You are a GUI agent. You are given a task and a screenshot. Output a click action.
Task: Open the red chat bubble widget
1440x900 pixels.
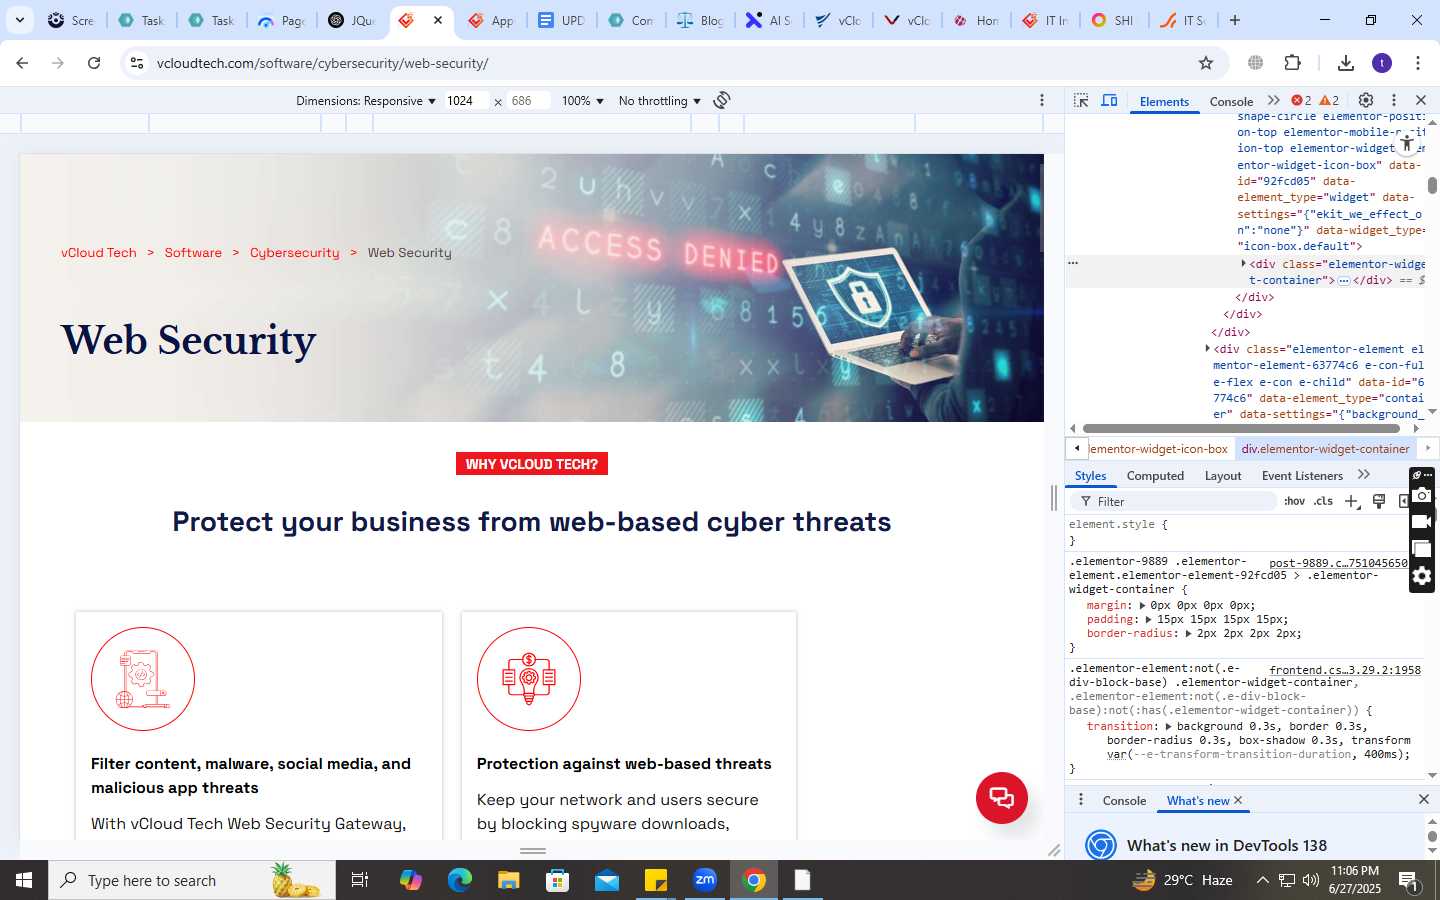1002,798
